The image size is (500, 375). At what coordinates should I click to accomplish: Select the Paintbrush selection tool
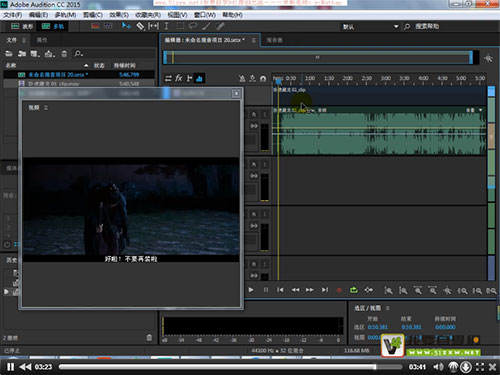(x=206, y=26)
